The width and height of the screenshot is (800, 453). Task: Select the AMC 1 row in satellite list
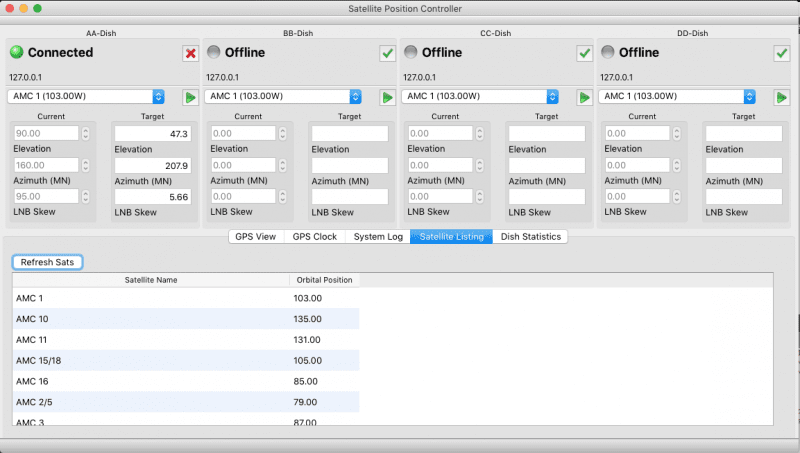pos(186,298)
